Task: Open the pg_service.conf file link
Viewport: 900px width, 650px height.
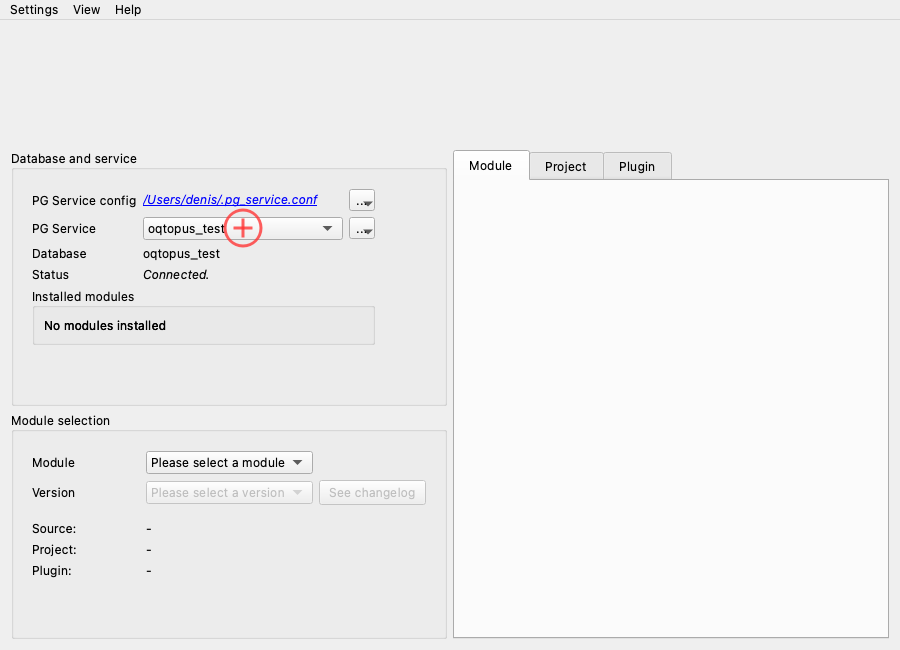Action: (230, 200)
